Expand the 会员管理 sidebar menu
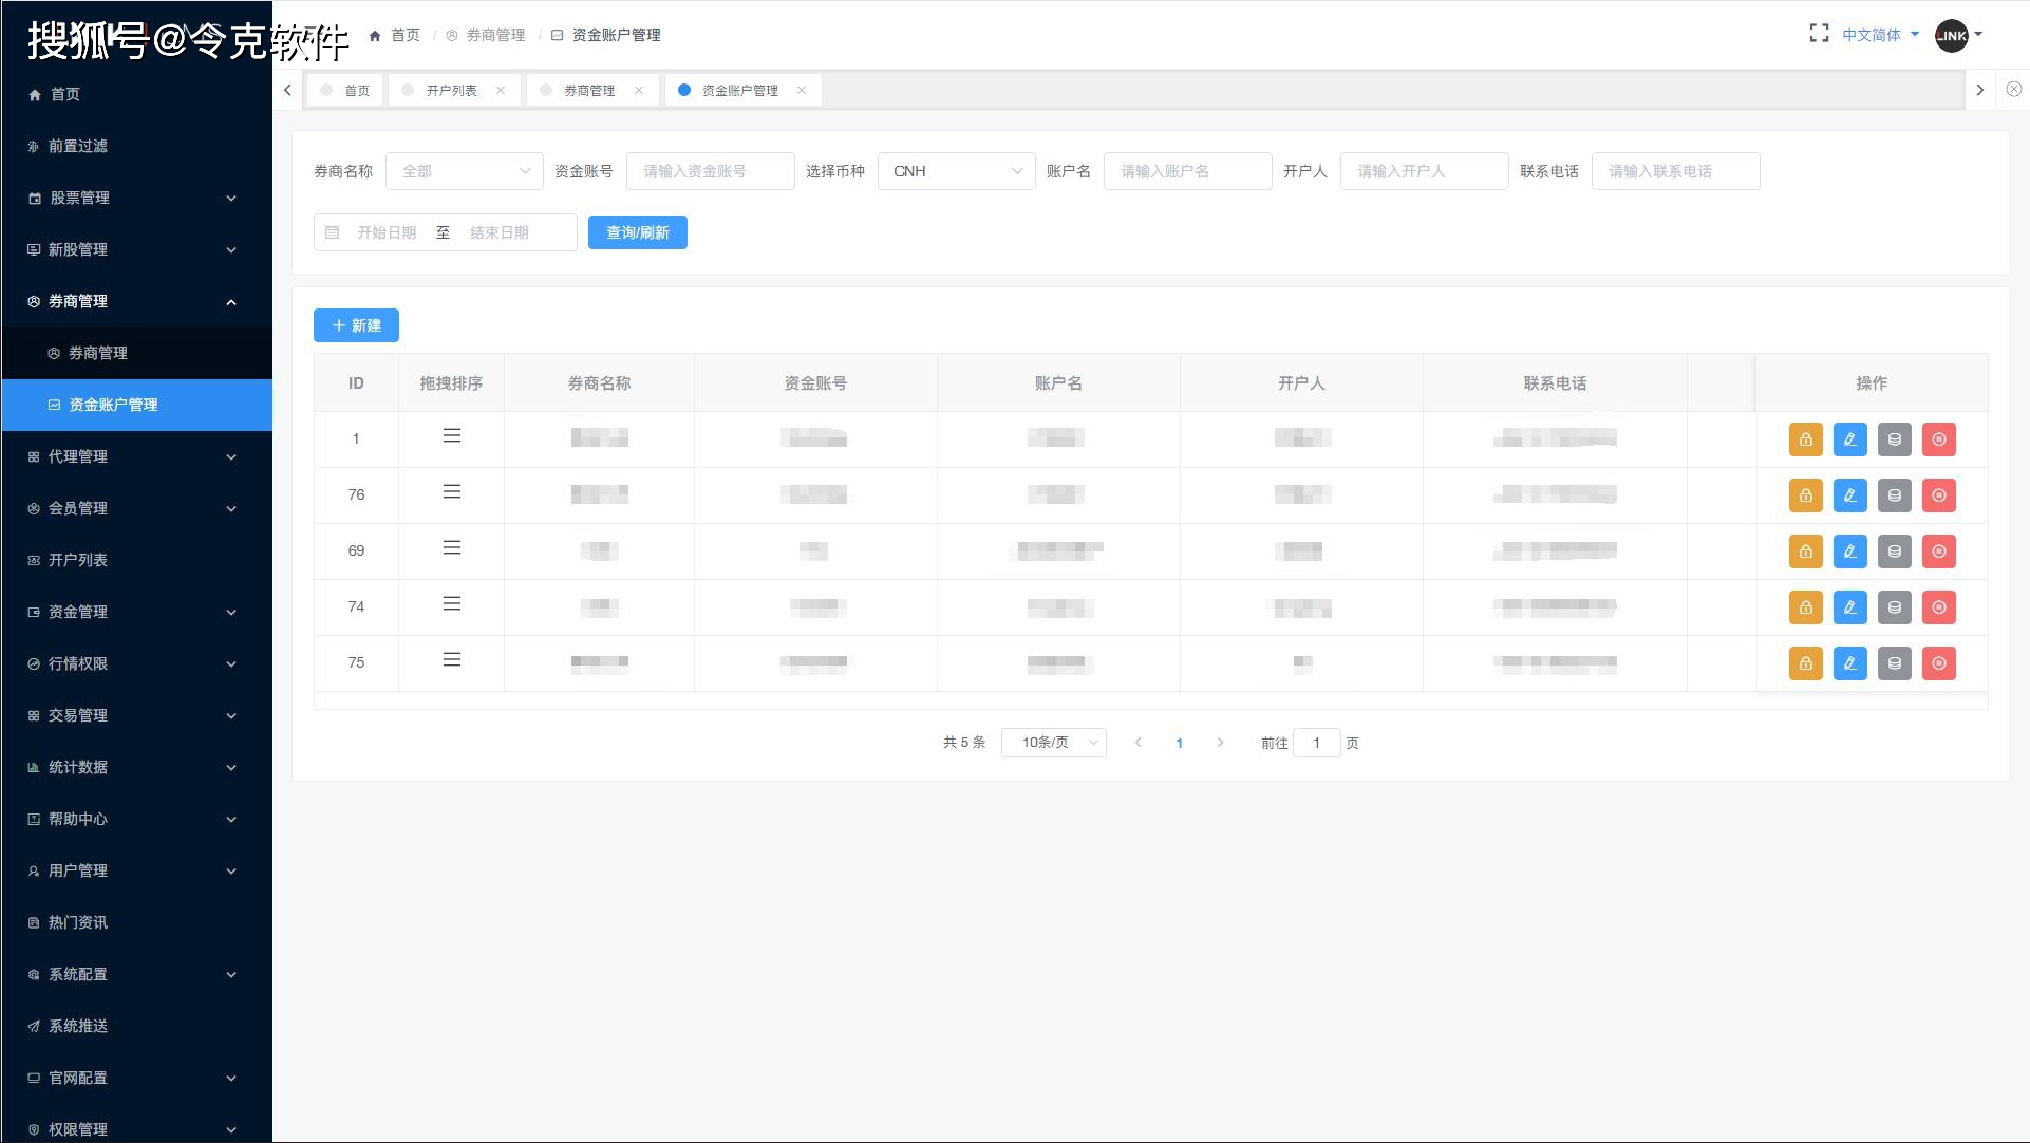2030x1143 pixels. [x=136, y=508]
